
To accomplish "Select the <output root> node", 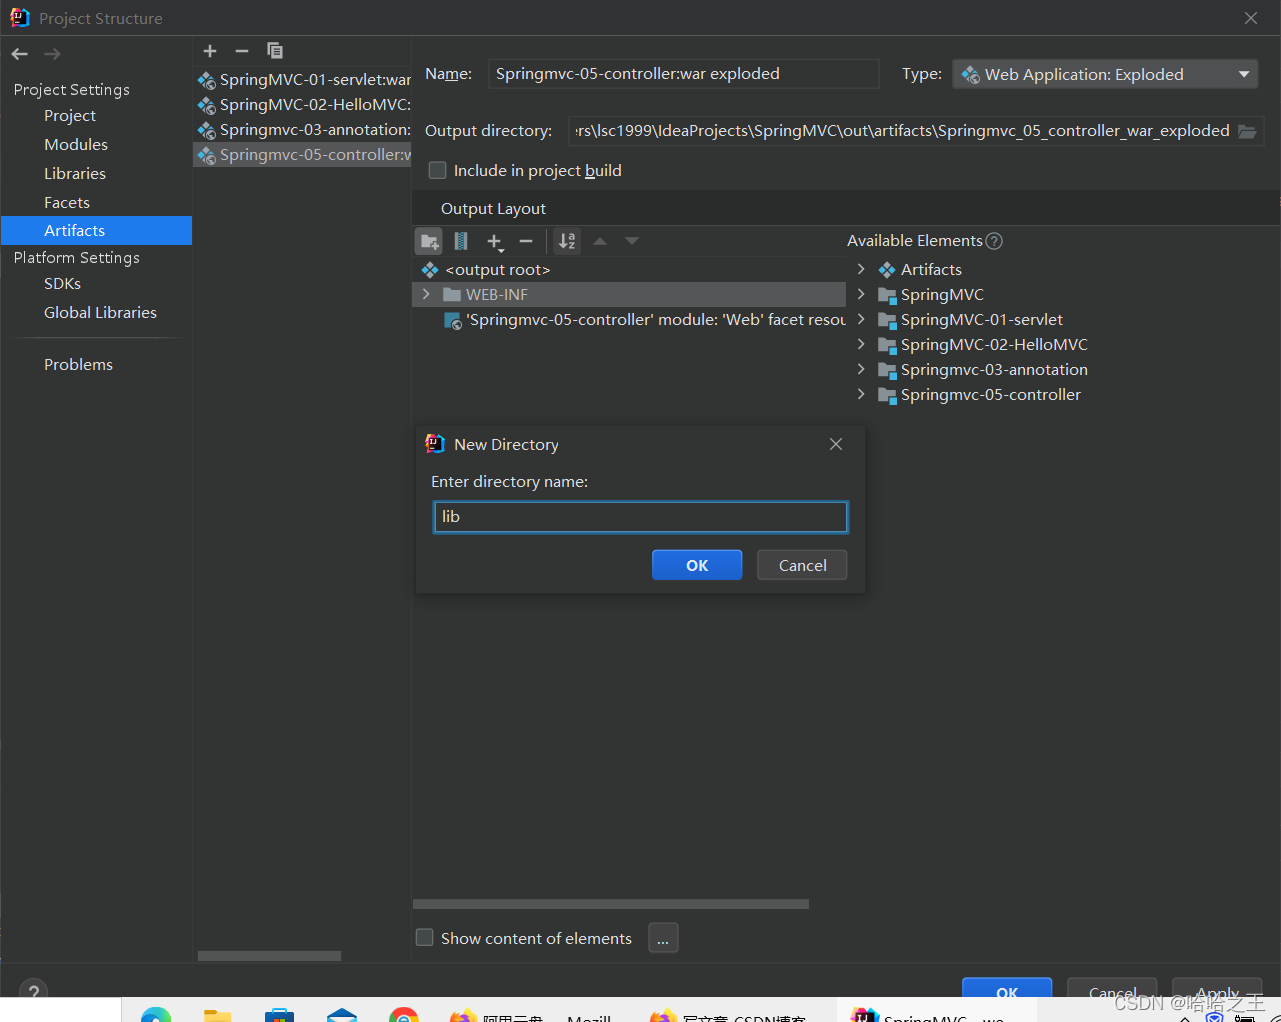I will [x=498, y=269].
